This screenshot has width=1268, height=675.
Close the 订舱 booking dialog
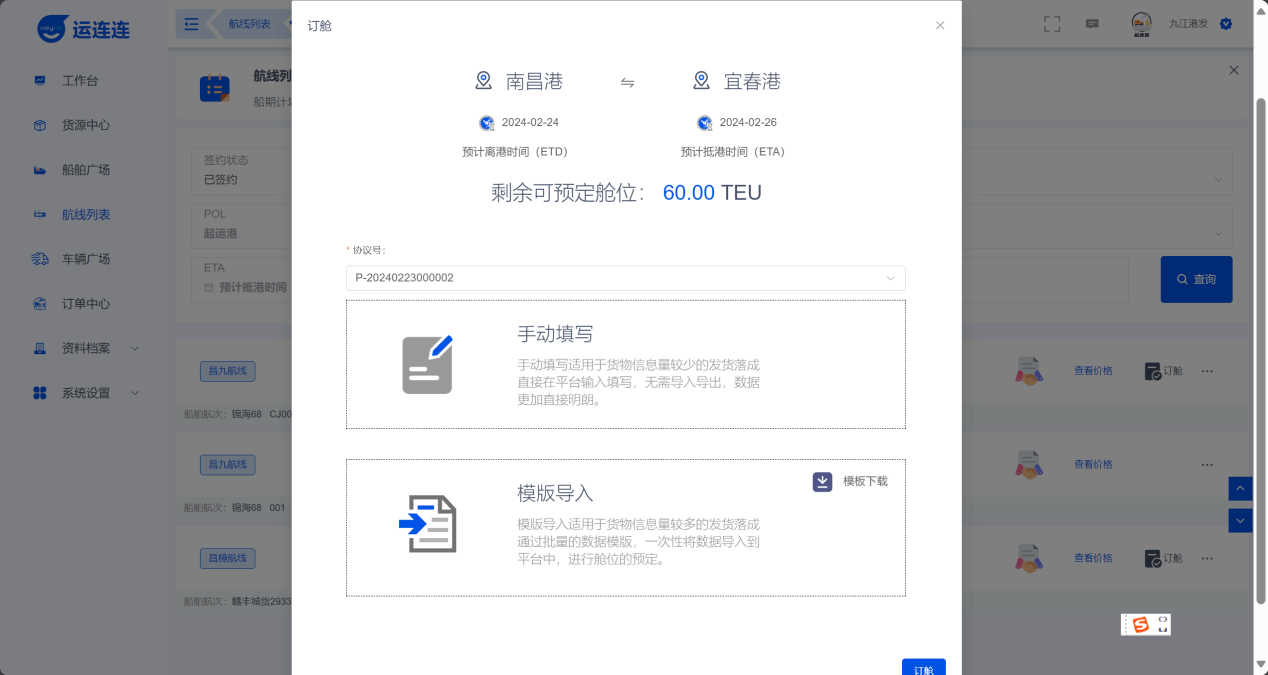click(940, 26)
